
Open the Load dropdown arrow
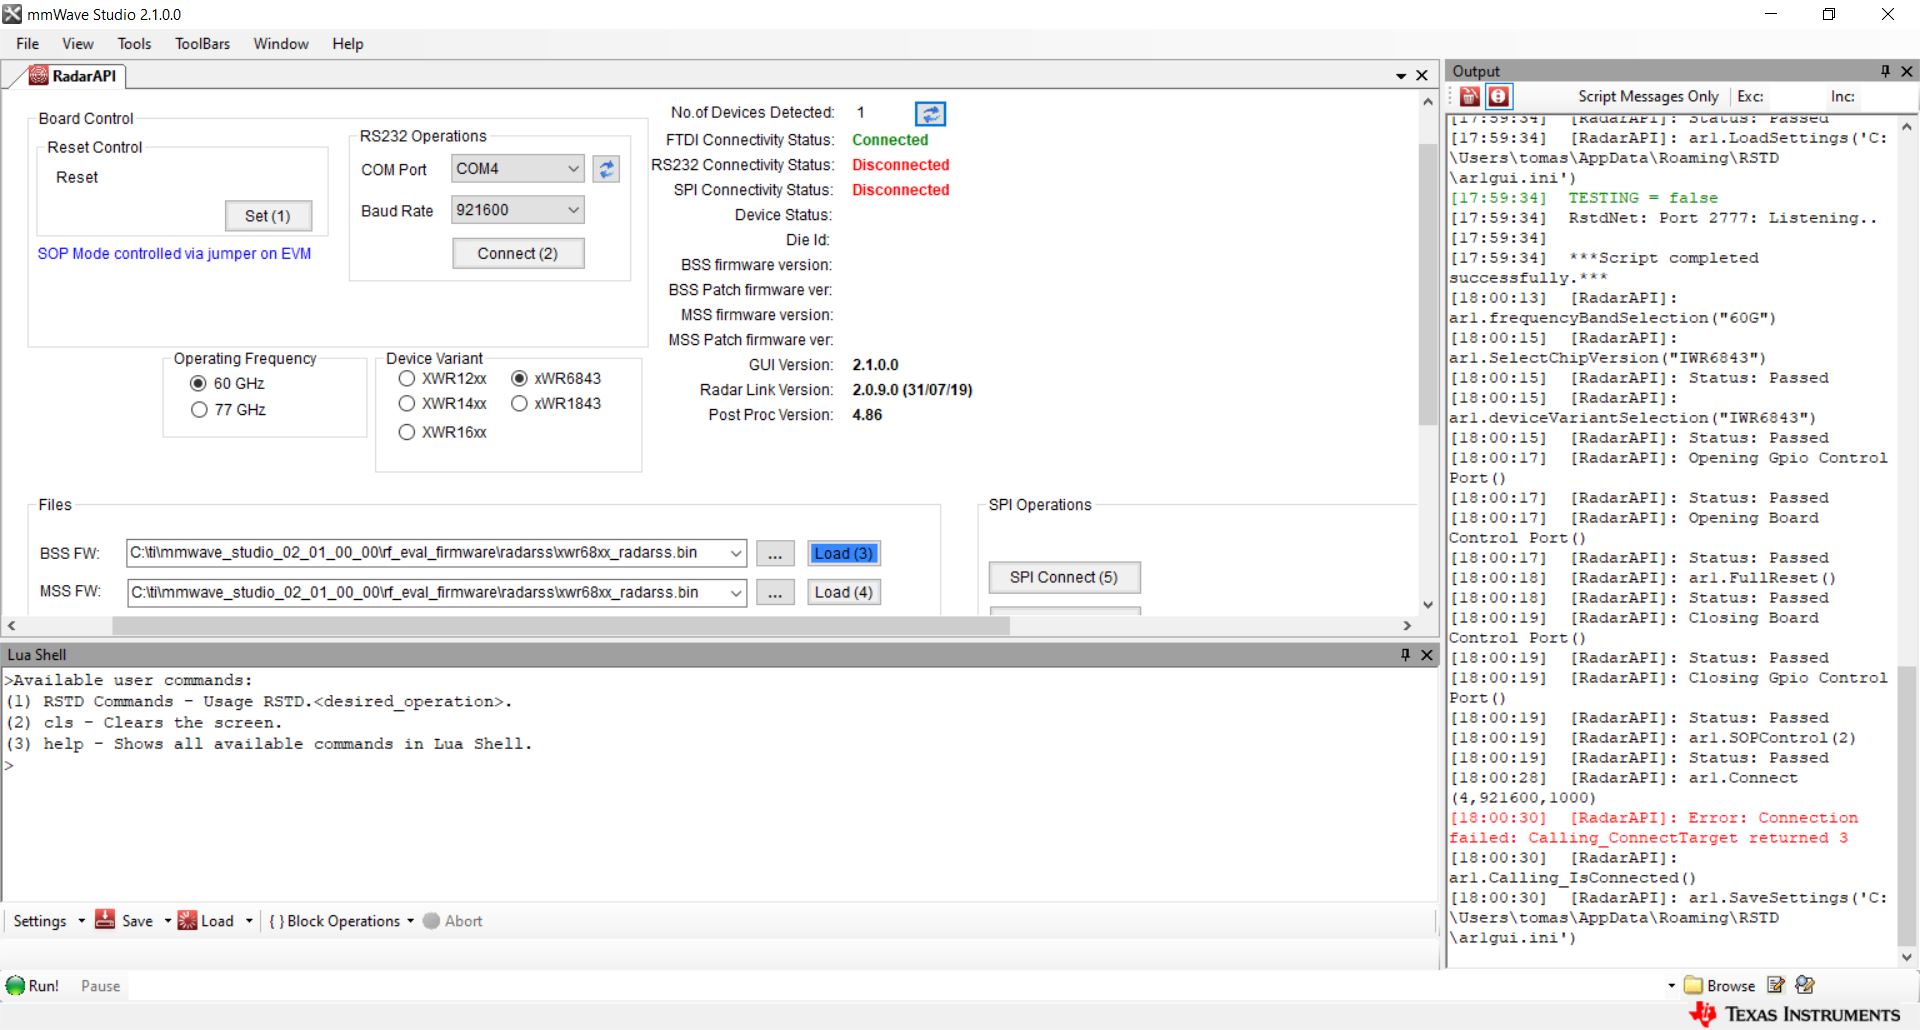248,921
